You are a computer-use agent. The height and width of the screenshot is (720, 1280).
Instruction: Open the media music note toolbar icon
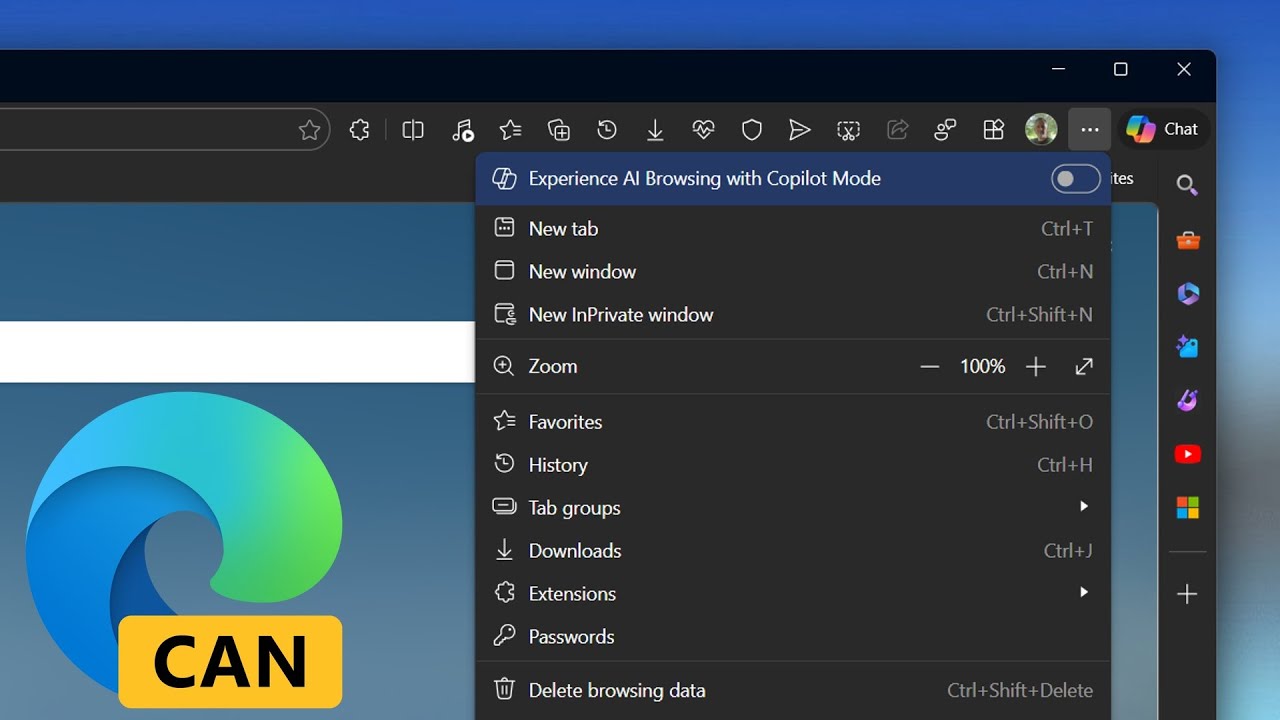click(x=462, y=130)
